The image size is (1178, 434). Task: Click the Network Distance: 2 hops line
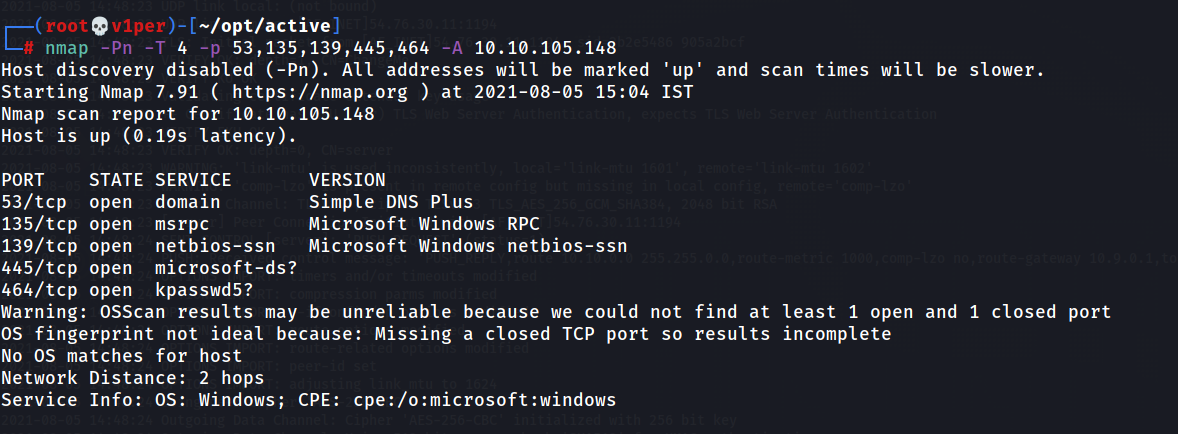pyautogui.click(x=133, y=378)
